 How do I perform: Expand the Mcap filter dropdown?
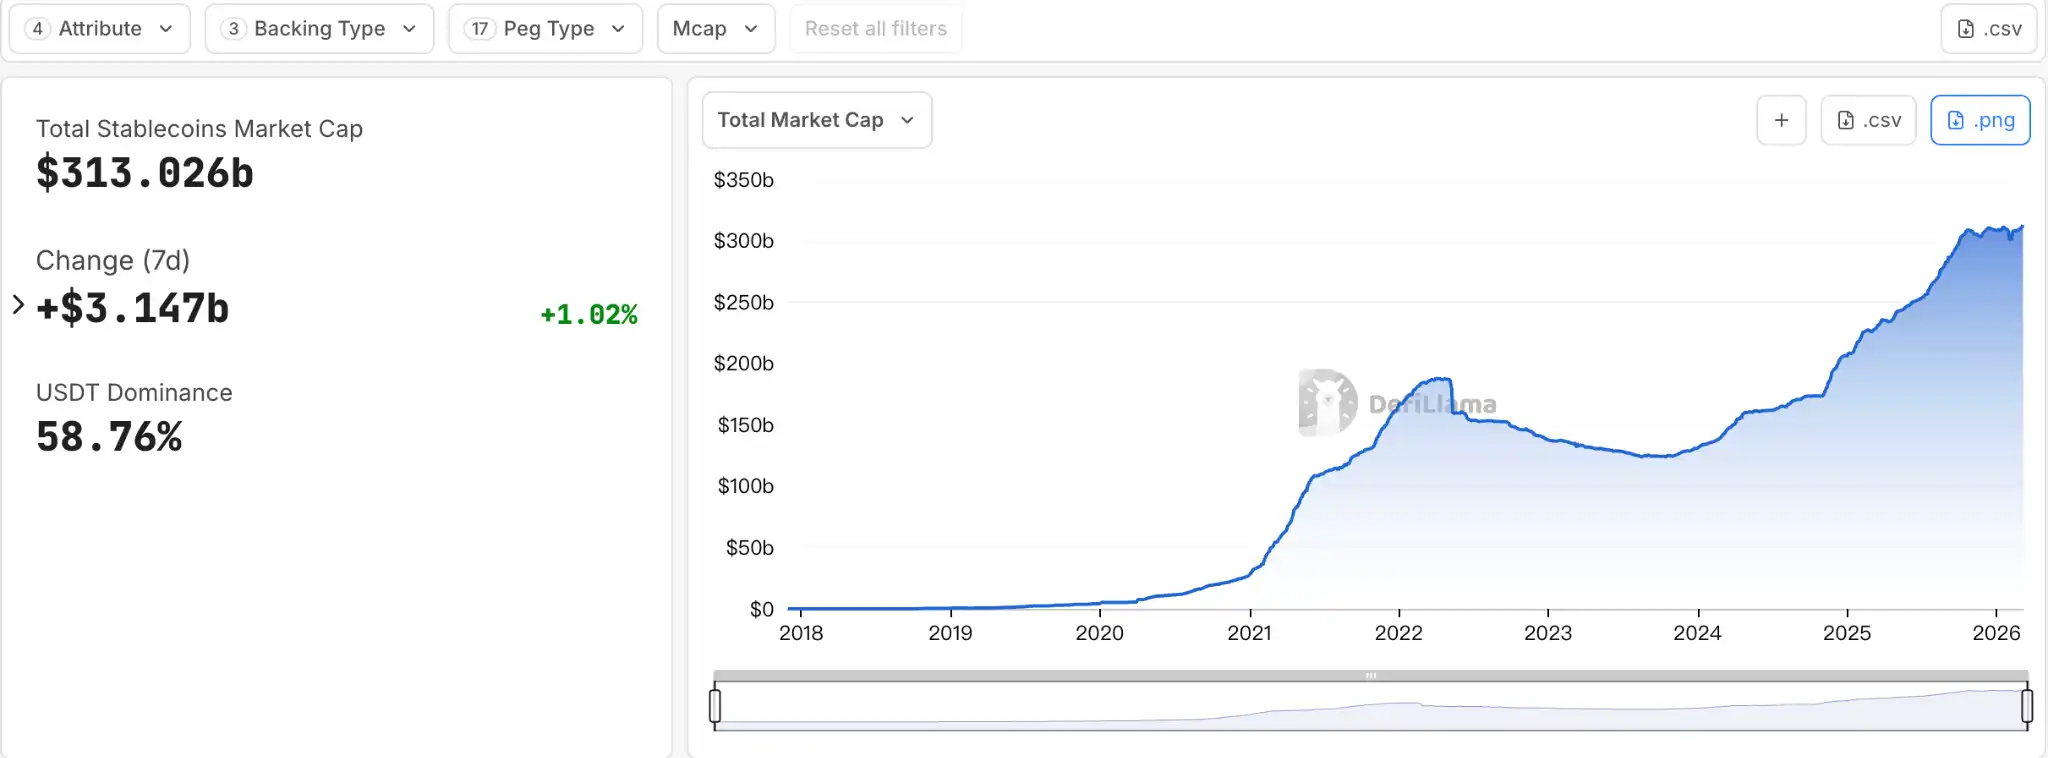[715, 29]
